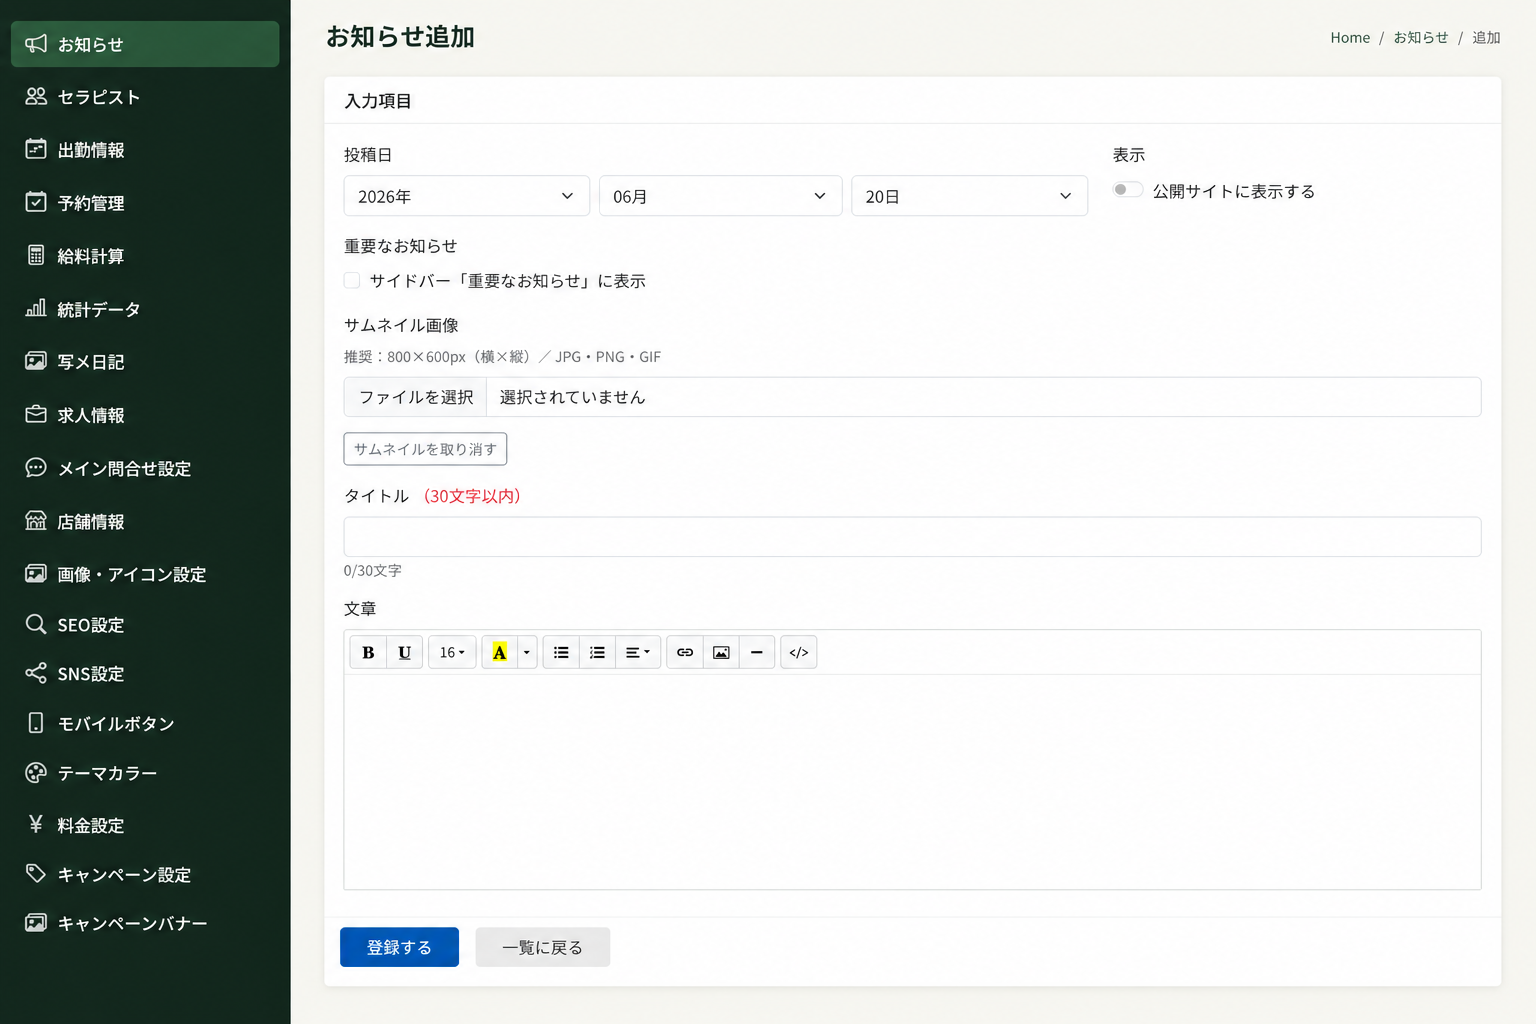Open the year dropdown showing 2026年
The height and width of the screenshot is (1024, 1536).
coord(466,196)
